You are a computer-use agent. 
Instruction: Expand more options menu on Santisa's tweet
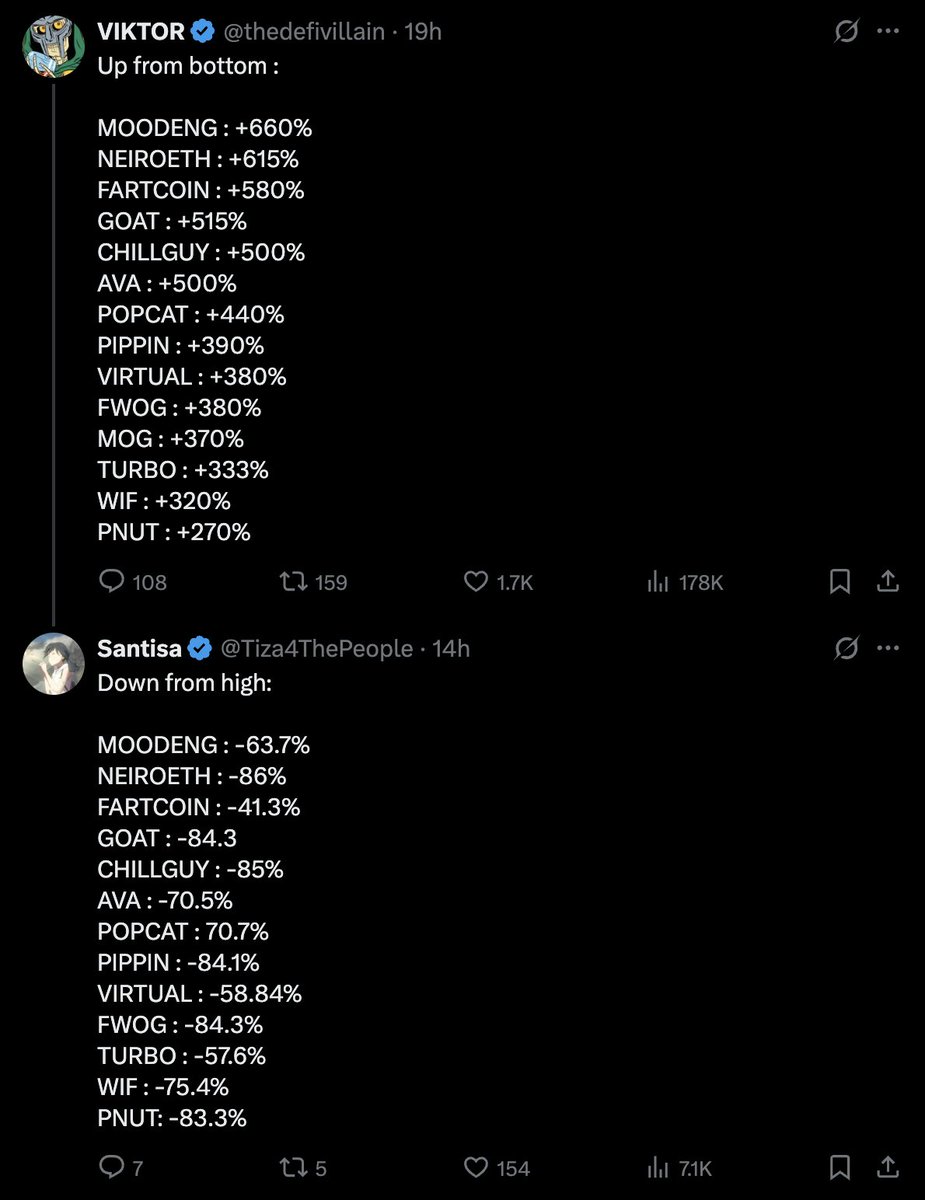[x=887, y=648]
